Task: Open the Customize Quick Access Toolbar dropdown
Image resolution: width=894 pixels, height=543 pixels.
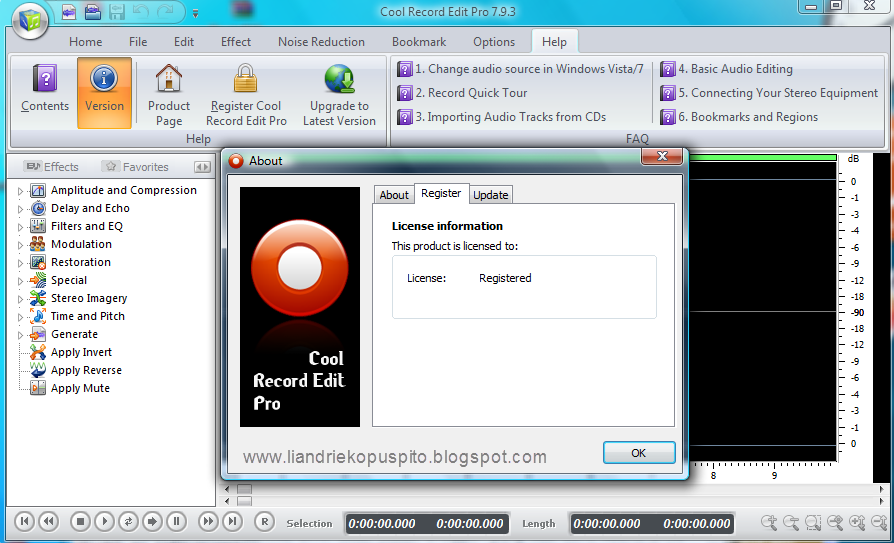Action: pyautogui.click(x=196, y=13)
